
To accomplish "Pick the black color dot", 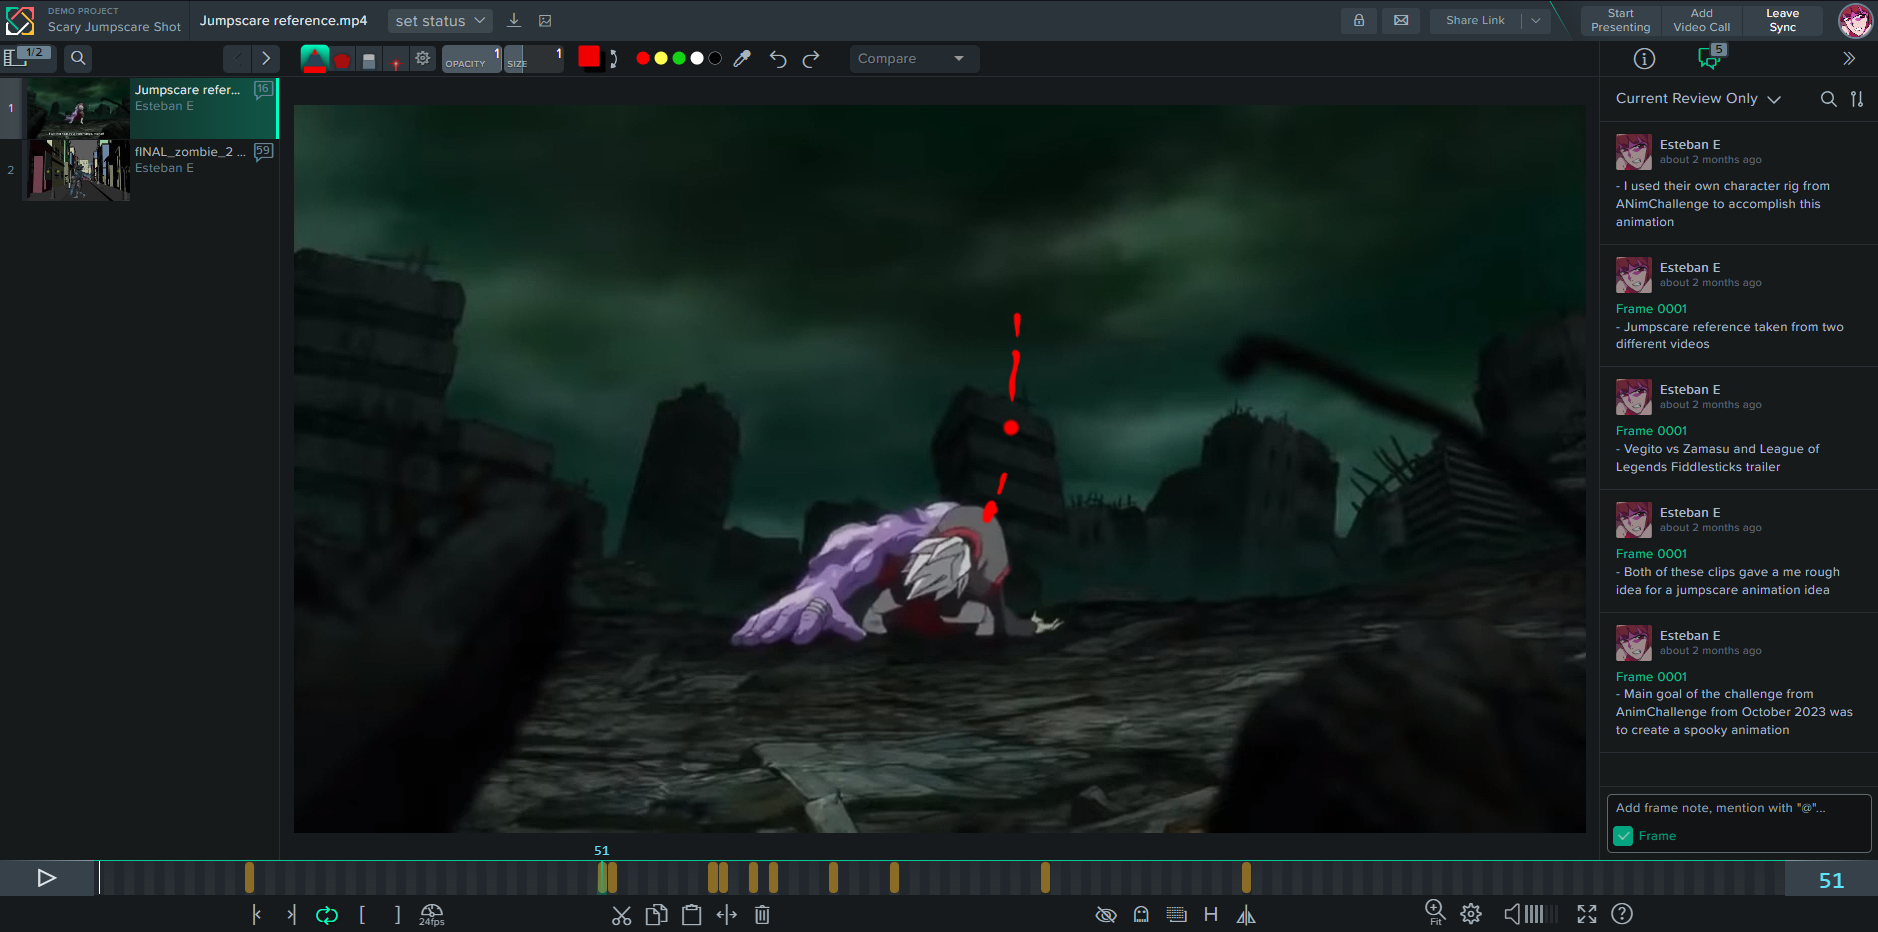I will (x=715, y=58).
